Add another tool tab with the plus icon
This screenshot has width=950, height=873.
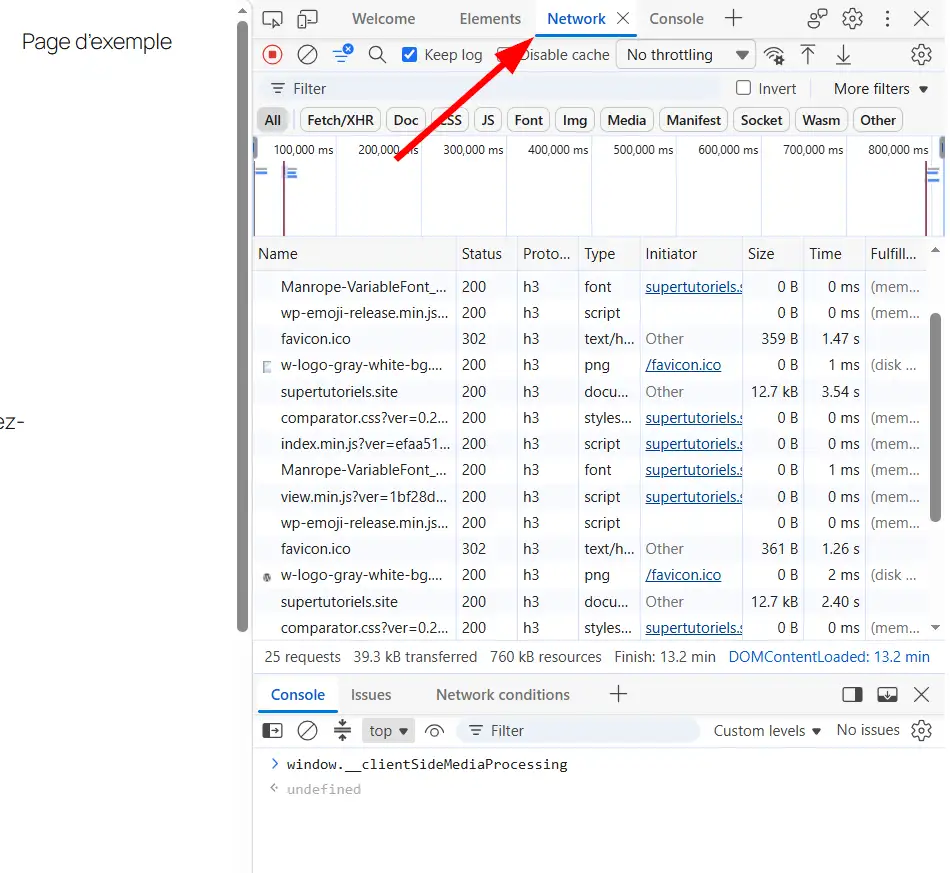733,18
